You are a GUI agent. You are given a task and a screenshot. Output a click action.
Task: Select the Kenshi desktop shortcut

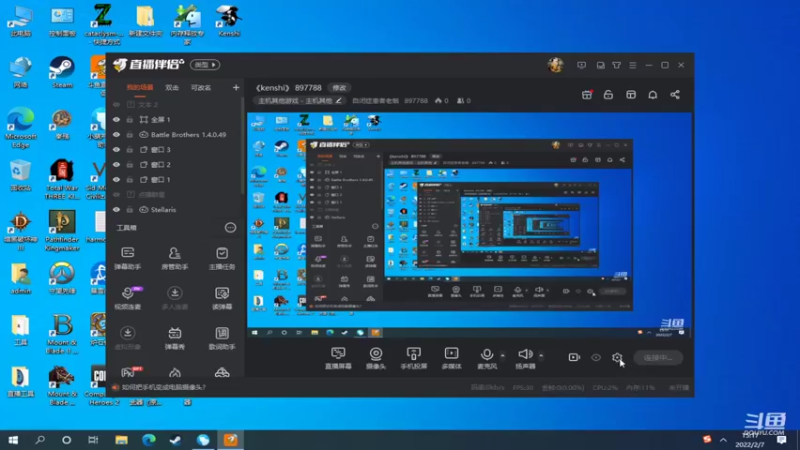point(229,21)
